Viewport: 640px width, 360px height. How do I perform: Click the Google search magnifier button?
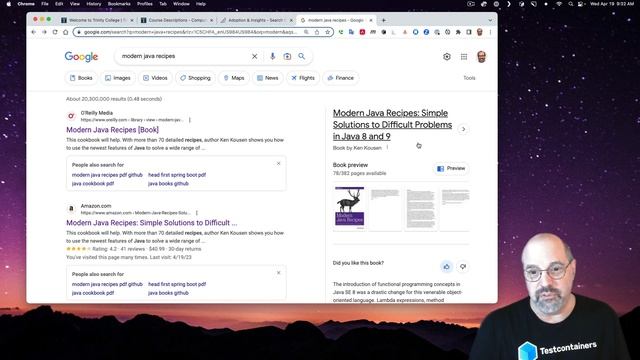tap(302, 56)
